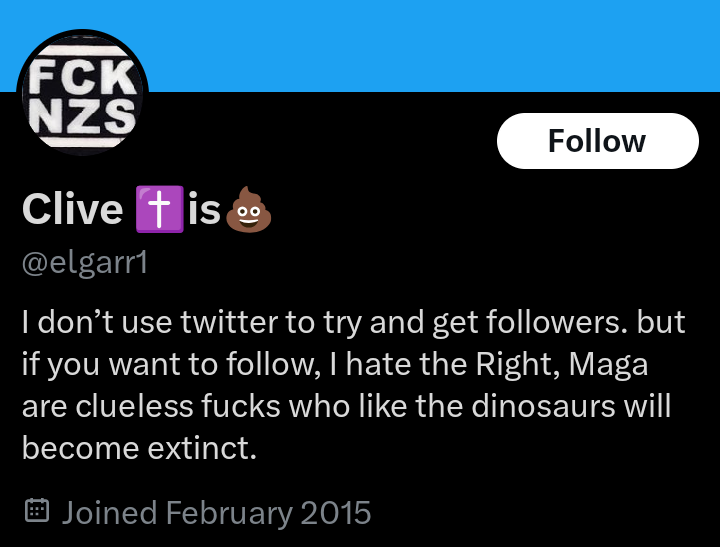Click the display name Clive
The image size is (720, 547).
[72, 209]
